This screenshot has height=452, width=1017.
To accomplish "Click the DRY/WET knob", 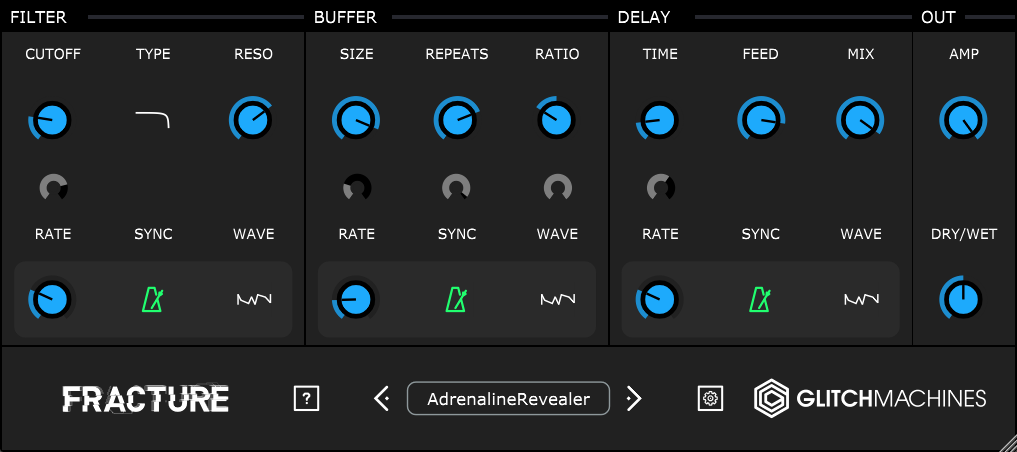I will point(963,300).
